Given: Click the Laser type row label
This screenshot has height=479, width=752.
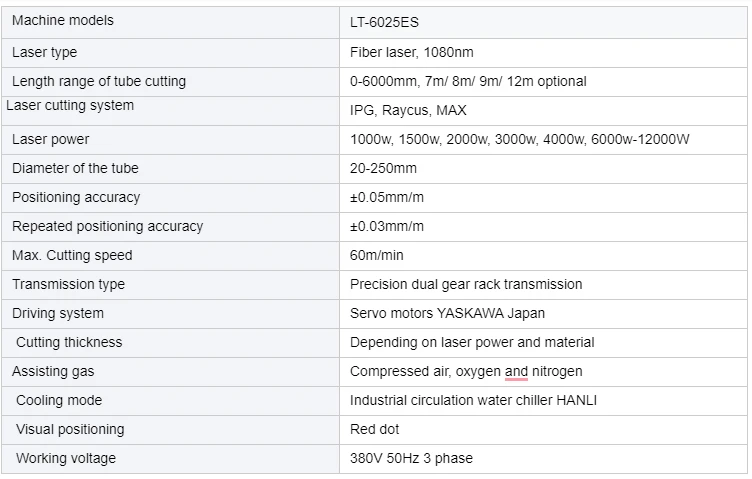Looking at the screenshot, I should 44,52.
